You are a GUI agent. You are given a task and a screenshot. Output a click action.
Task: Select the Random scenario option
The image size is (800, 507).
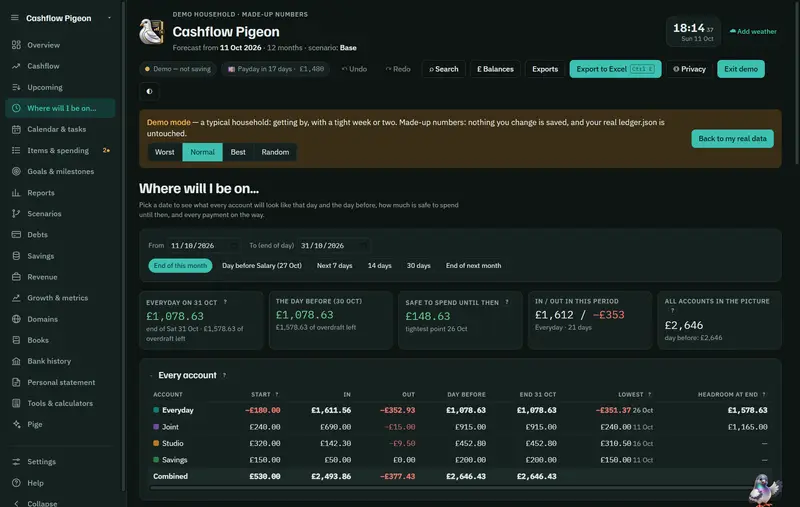pyautogui.click(x=275, y=152)
